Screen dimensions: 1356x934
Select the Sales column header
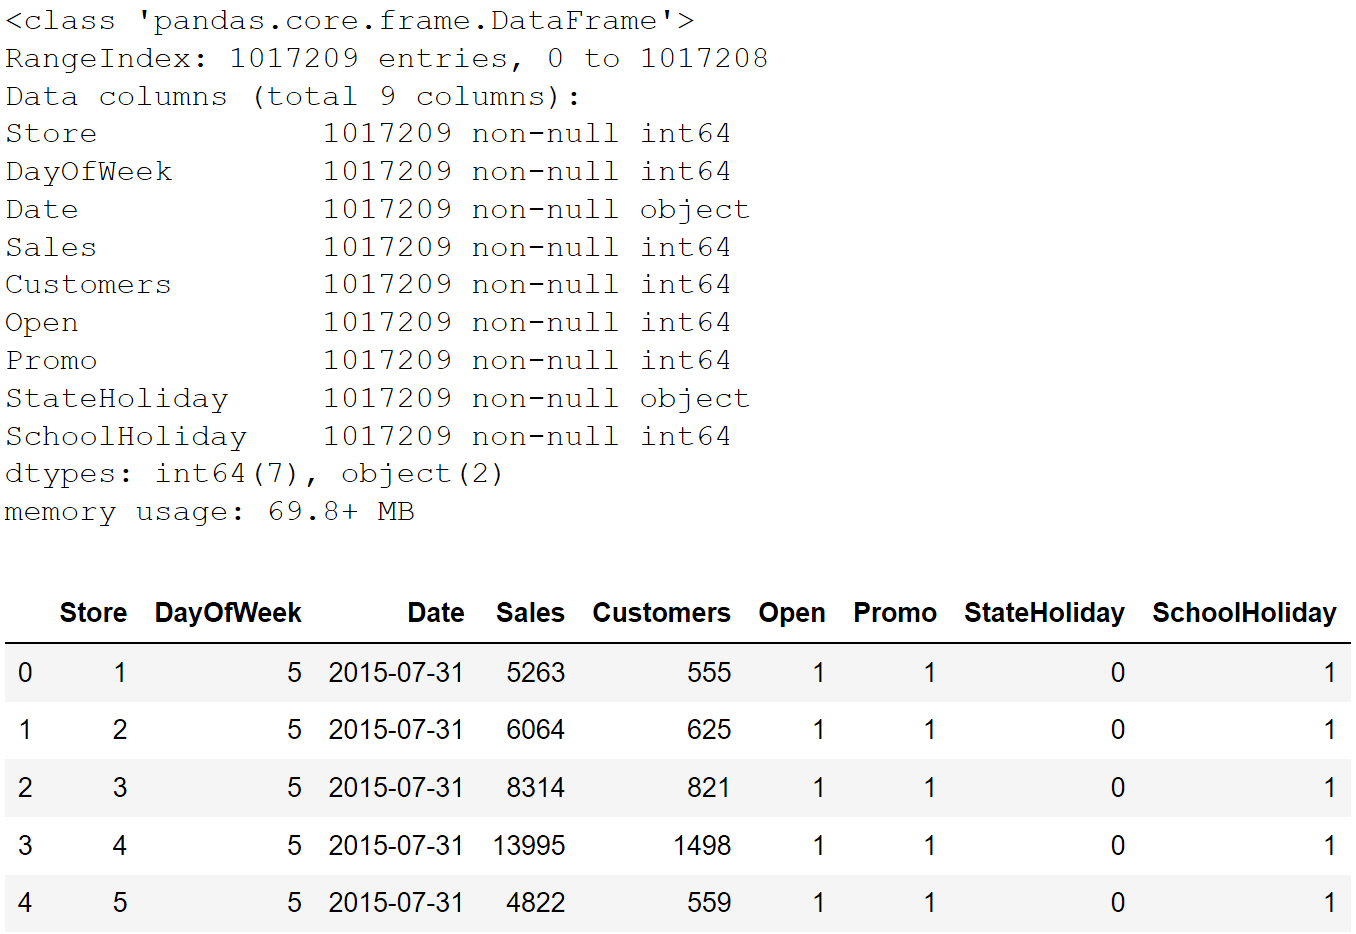[x=530, y=613]
